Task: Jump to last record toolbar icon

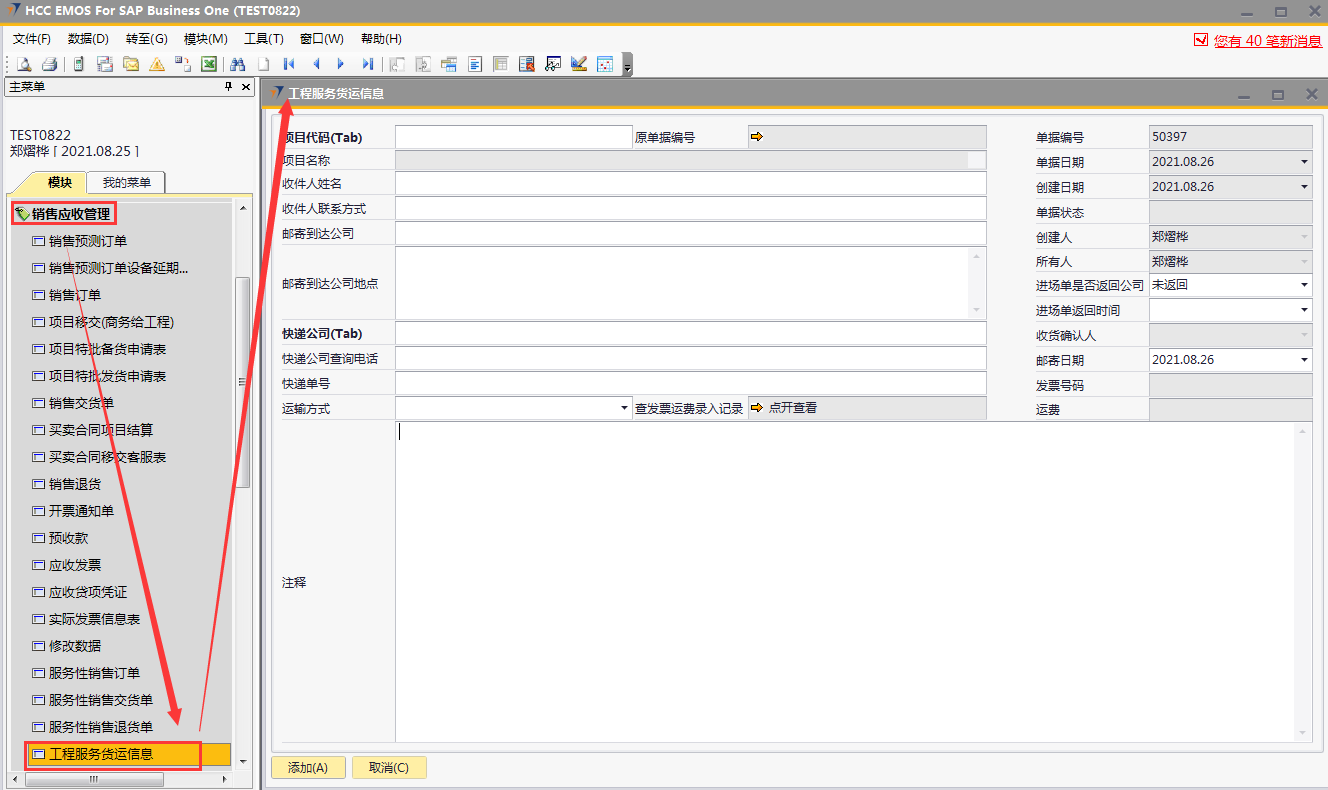Action: (x=367, y=64)
